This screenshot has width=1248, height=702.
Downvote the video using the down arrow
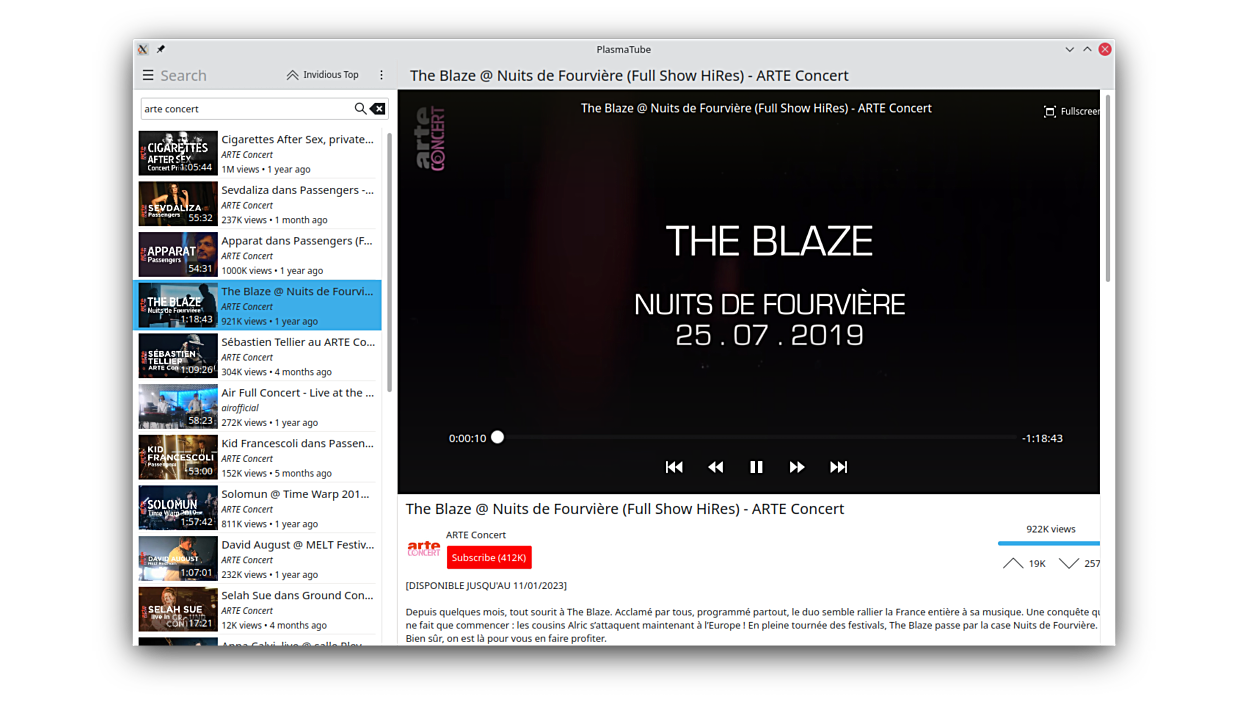pos(1068,564)
